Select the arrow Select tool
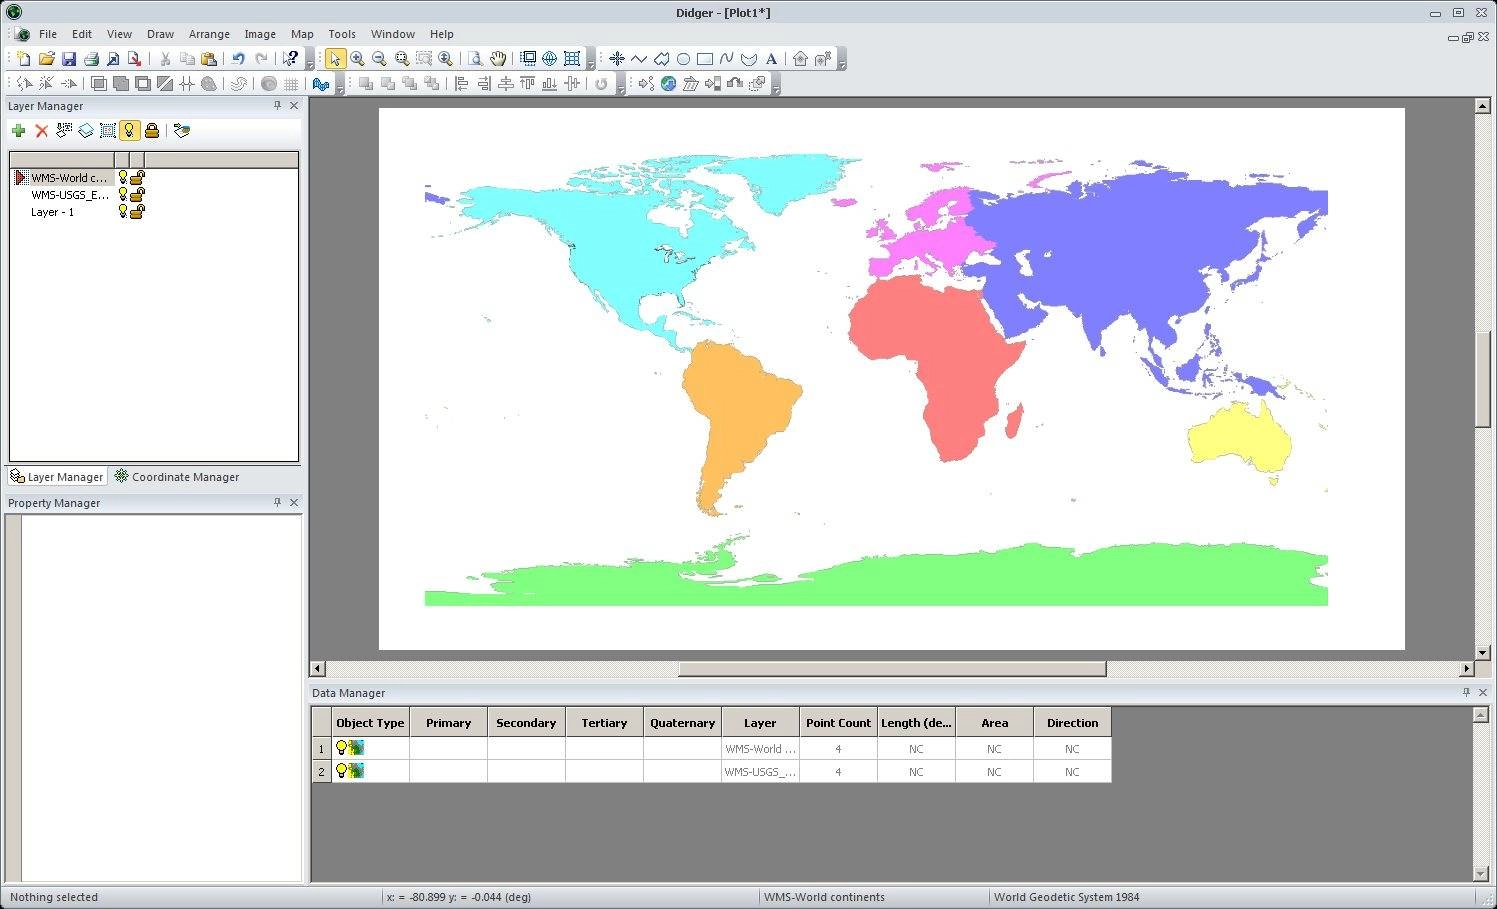This screenshot has width=1497, height=909. (335, 59)
